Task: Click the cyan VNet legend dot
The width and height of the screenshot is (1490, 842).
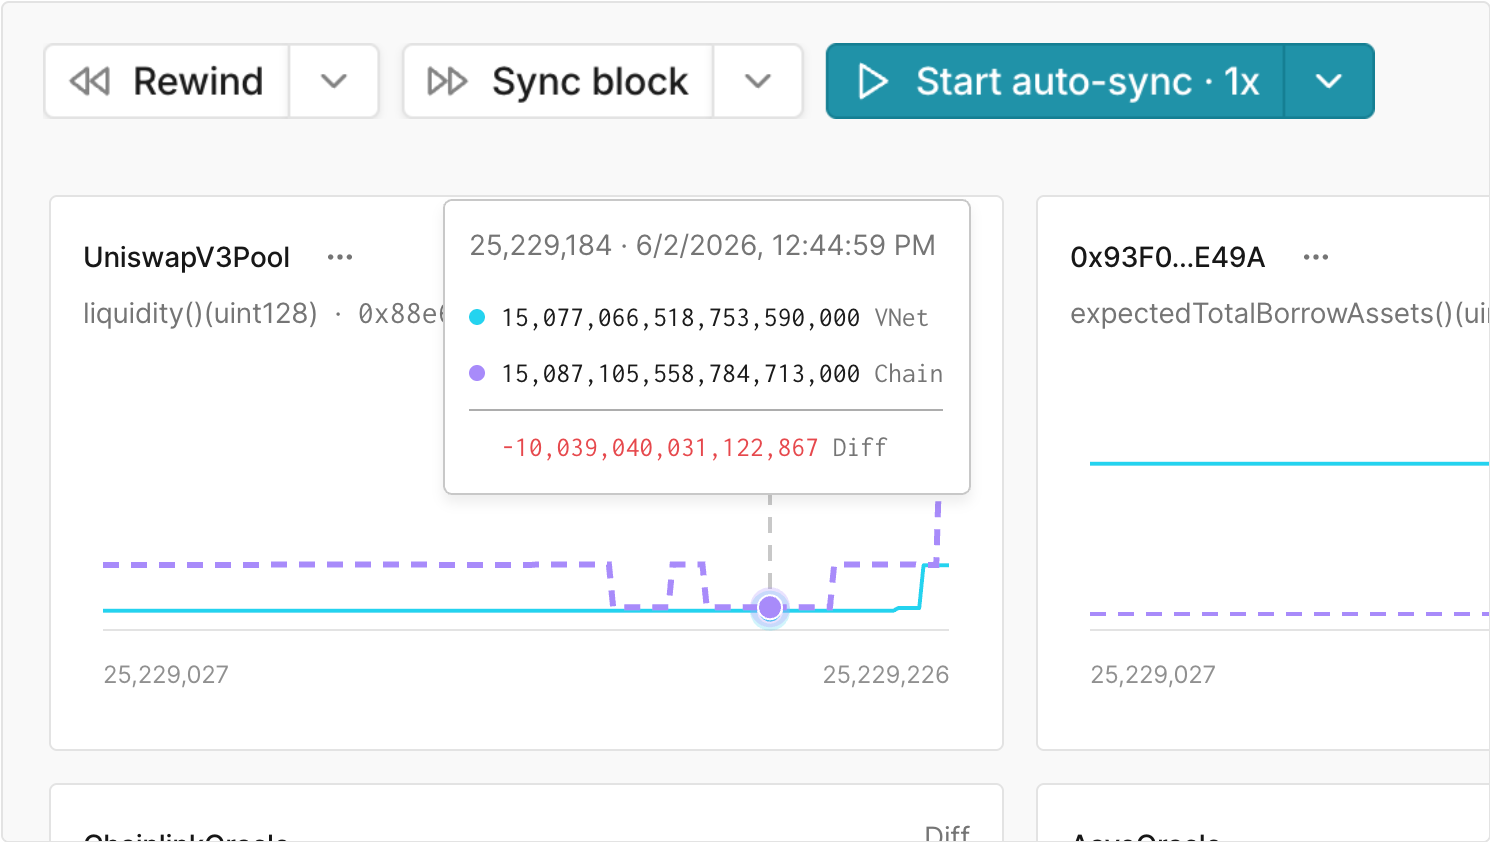Action: pos(477,317)
